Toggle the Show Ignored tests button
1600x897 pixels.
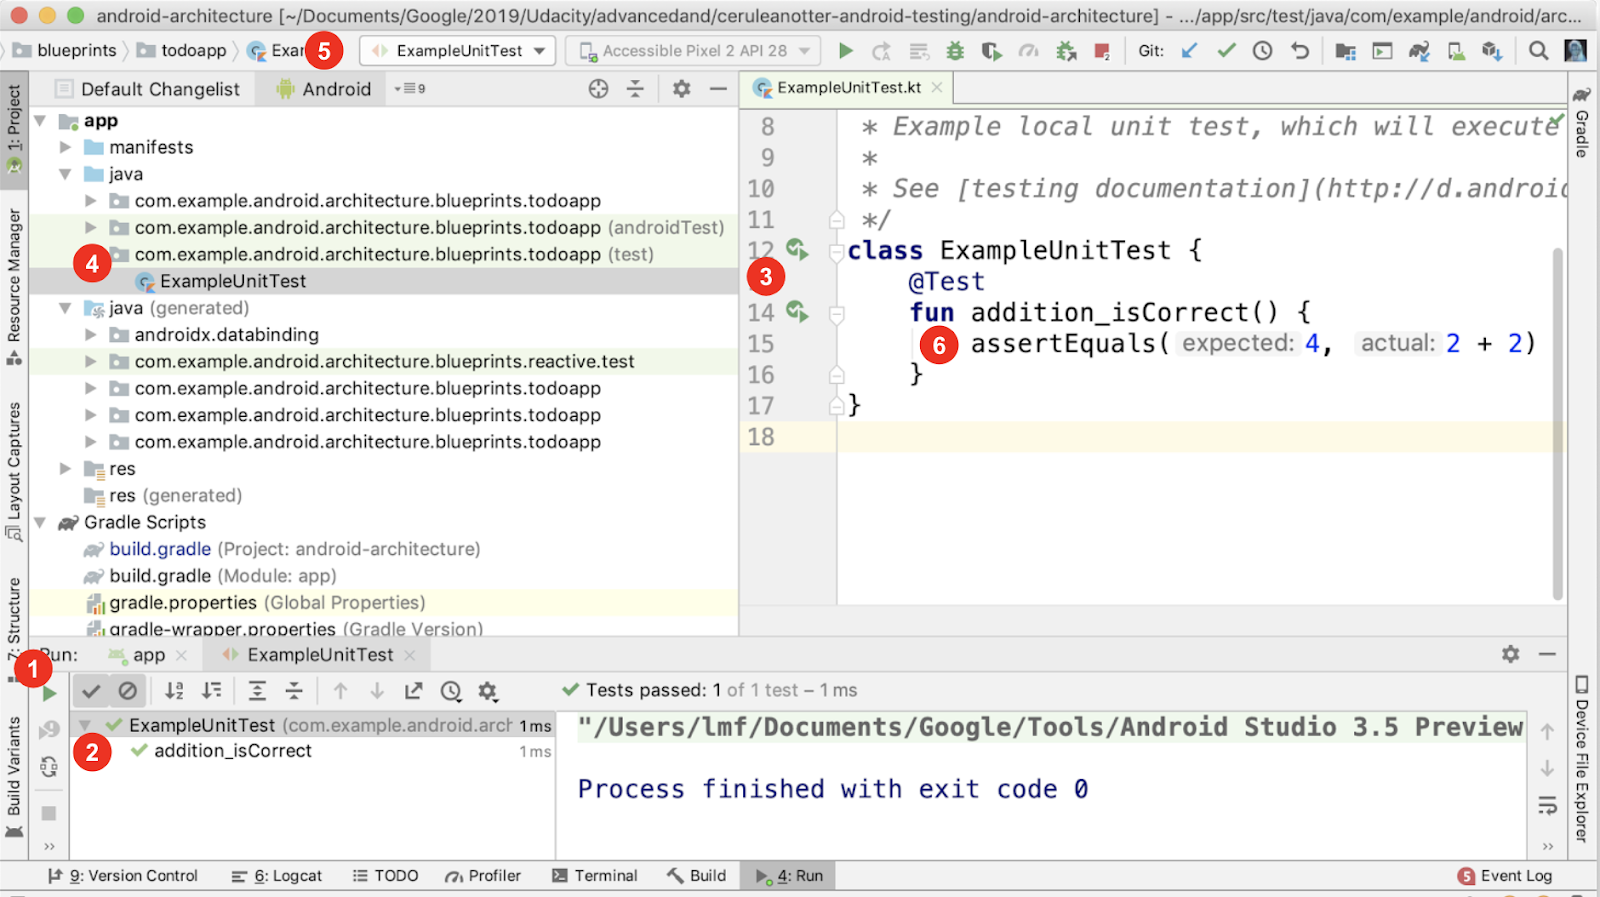(x=128, y=691)
